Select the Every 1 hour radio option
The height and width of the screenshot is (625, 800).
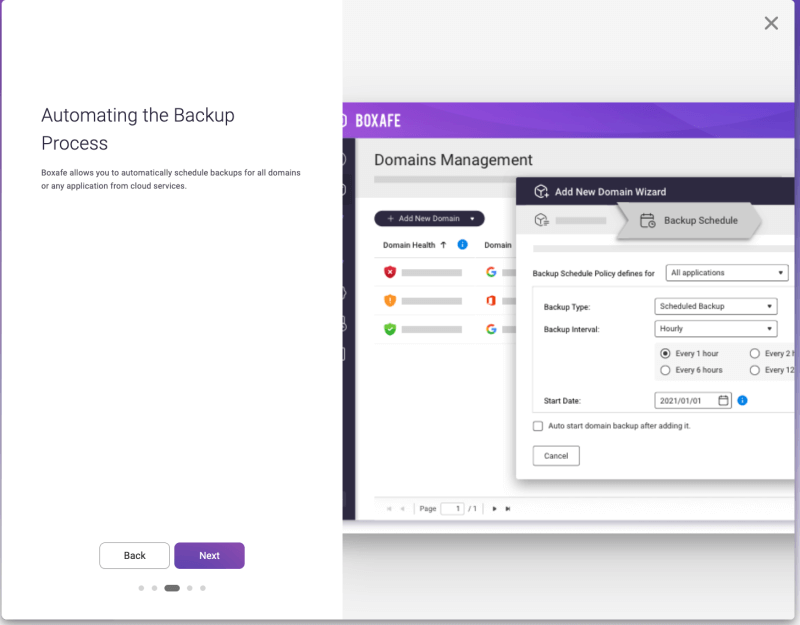[x=665, y=354]
